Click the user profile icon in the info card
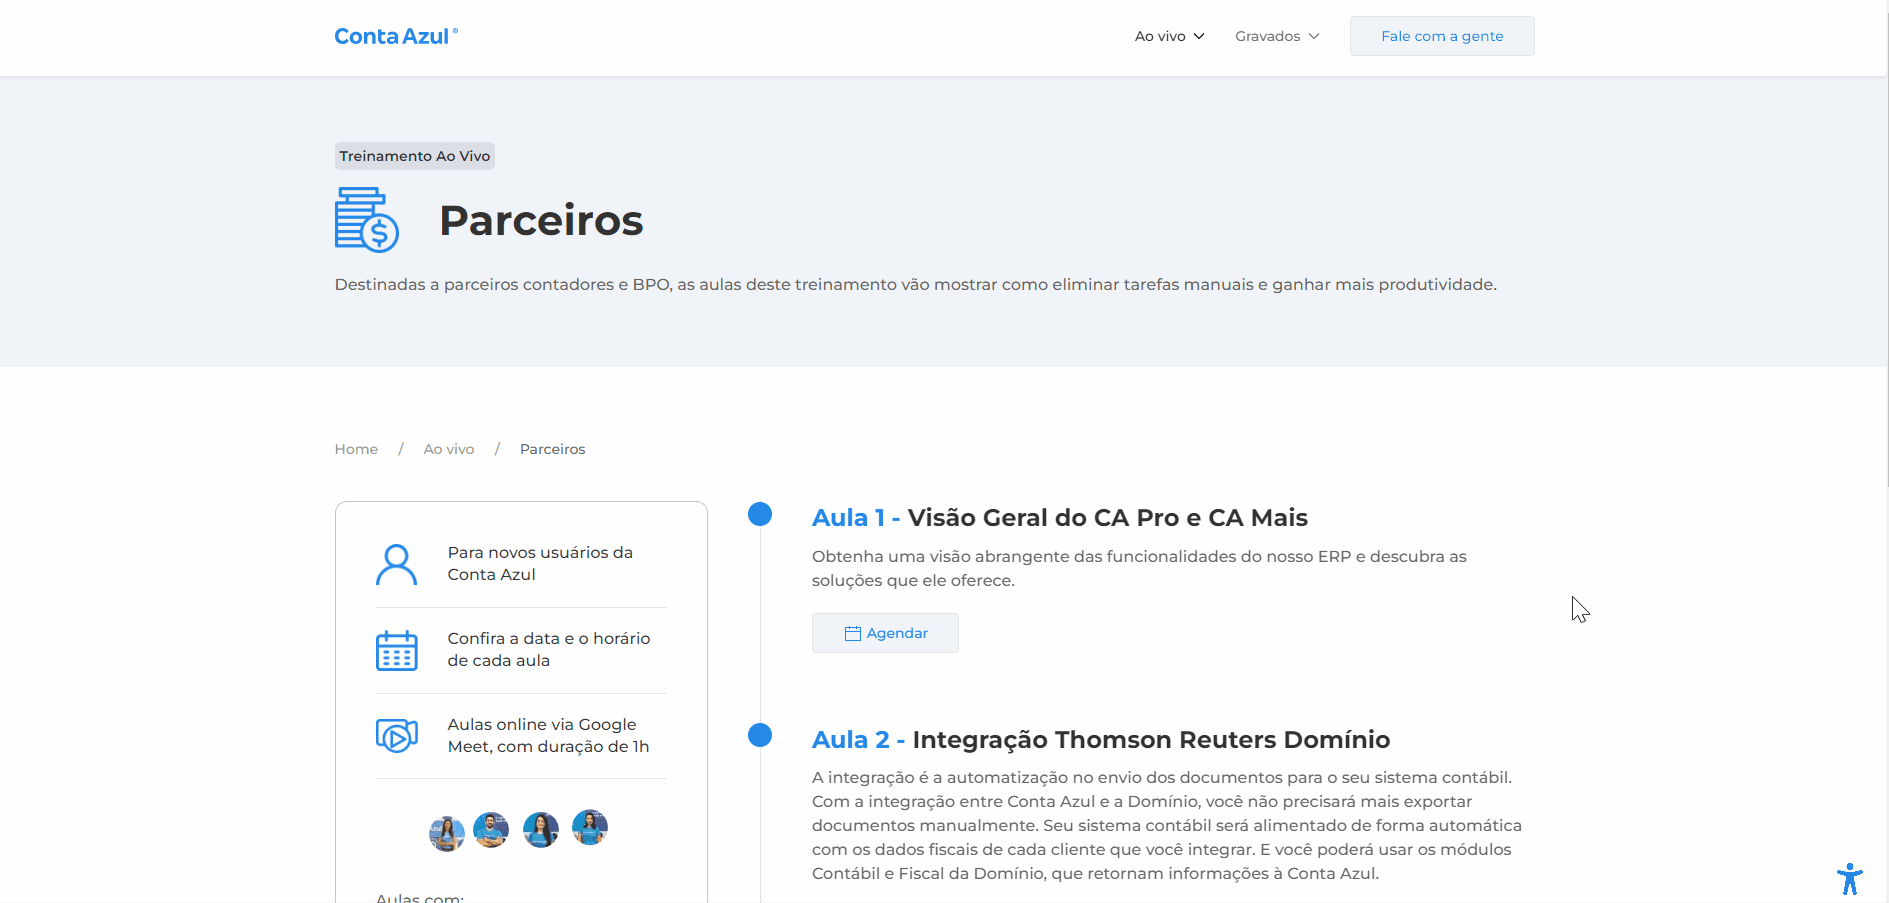This screenshot has width=1889, height=903. click(397, 564)
